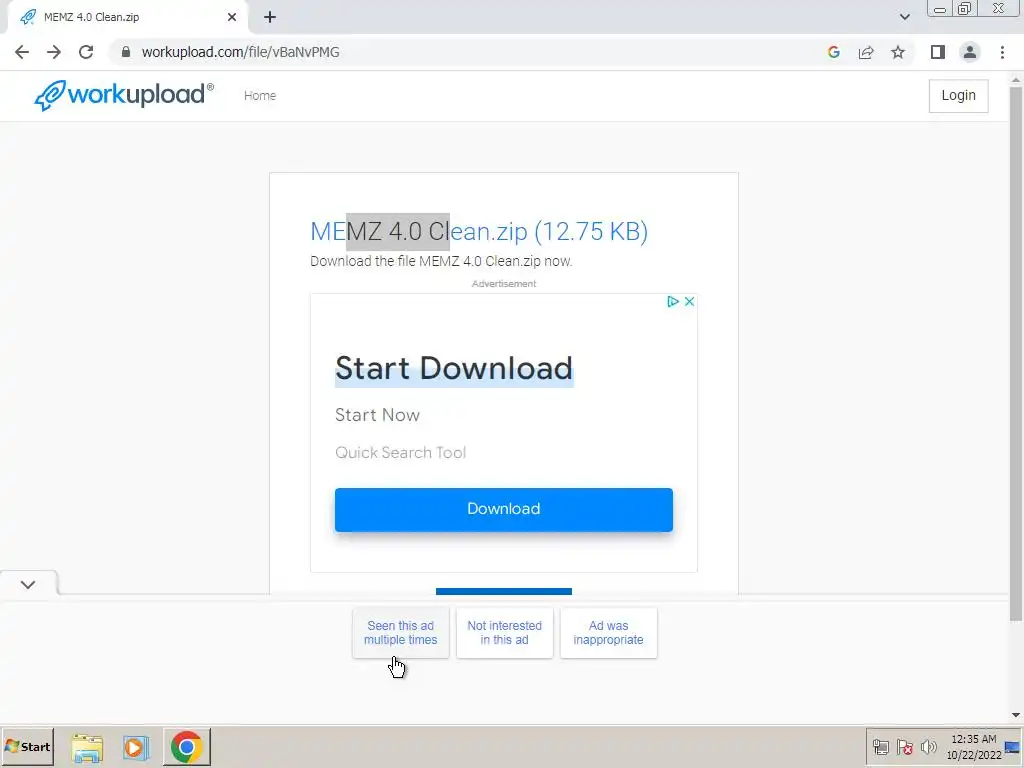Click the Action Center flag tray icon

pos(904,747)
